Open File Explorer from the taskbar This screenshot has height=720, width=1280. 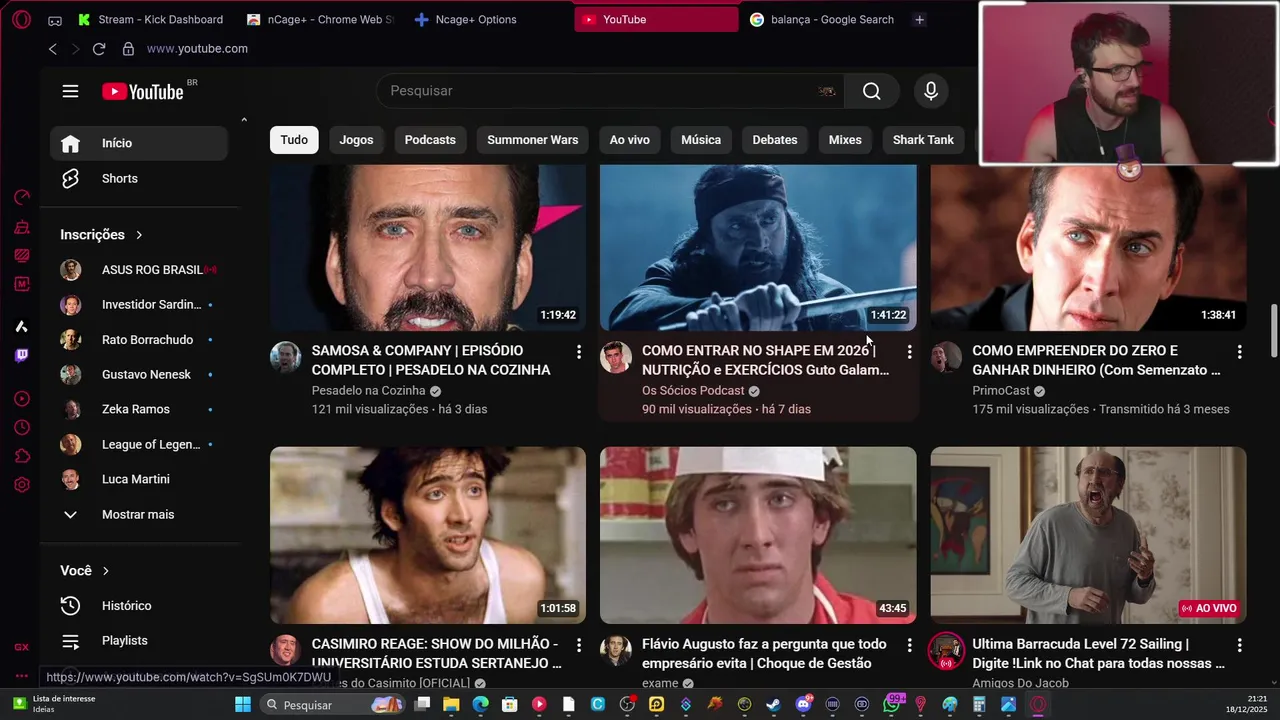pyautogui.click(x=451, y=705)
